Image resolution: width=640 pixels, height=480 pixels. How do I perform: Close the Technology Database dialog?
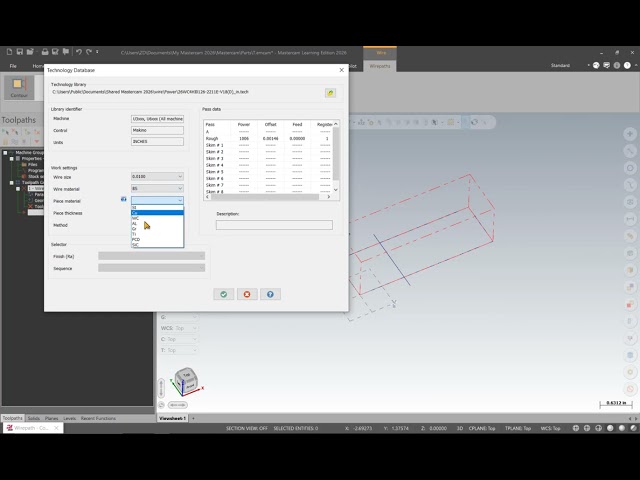point(342,70)
